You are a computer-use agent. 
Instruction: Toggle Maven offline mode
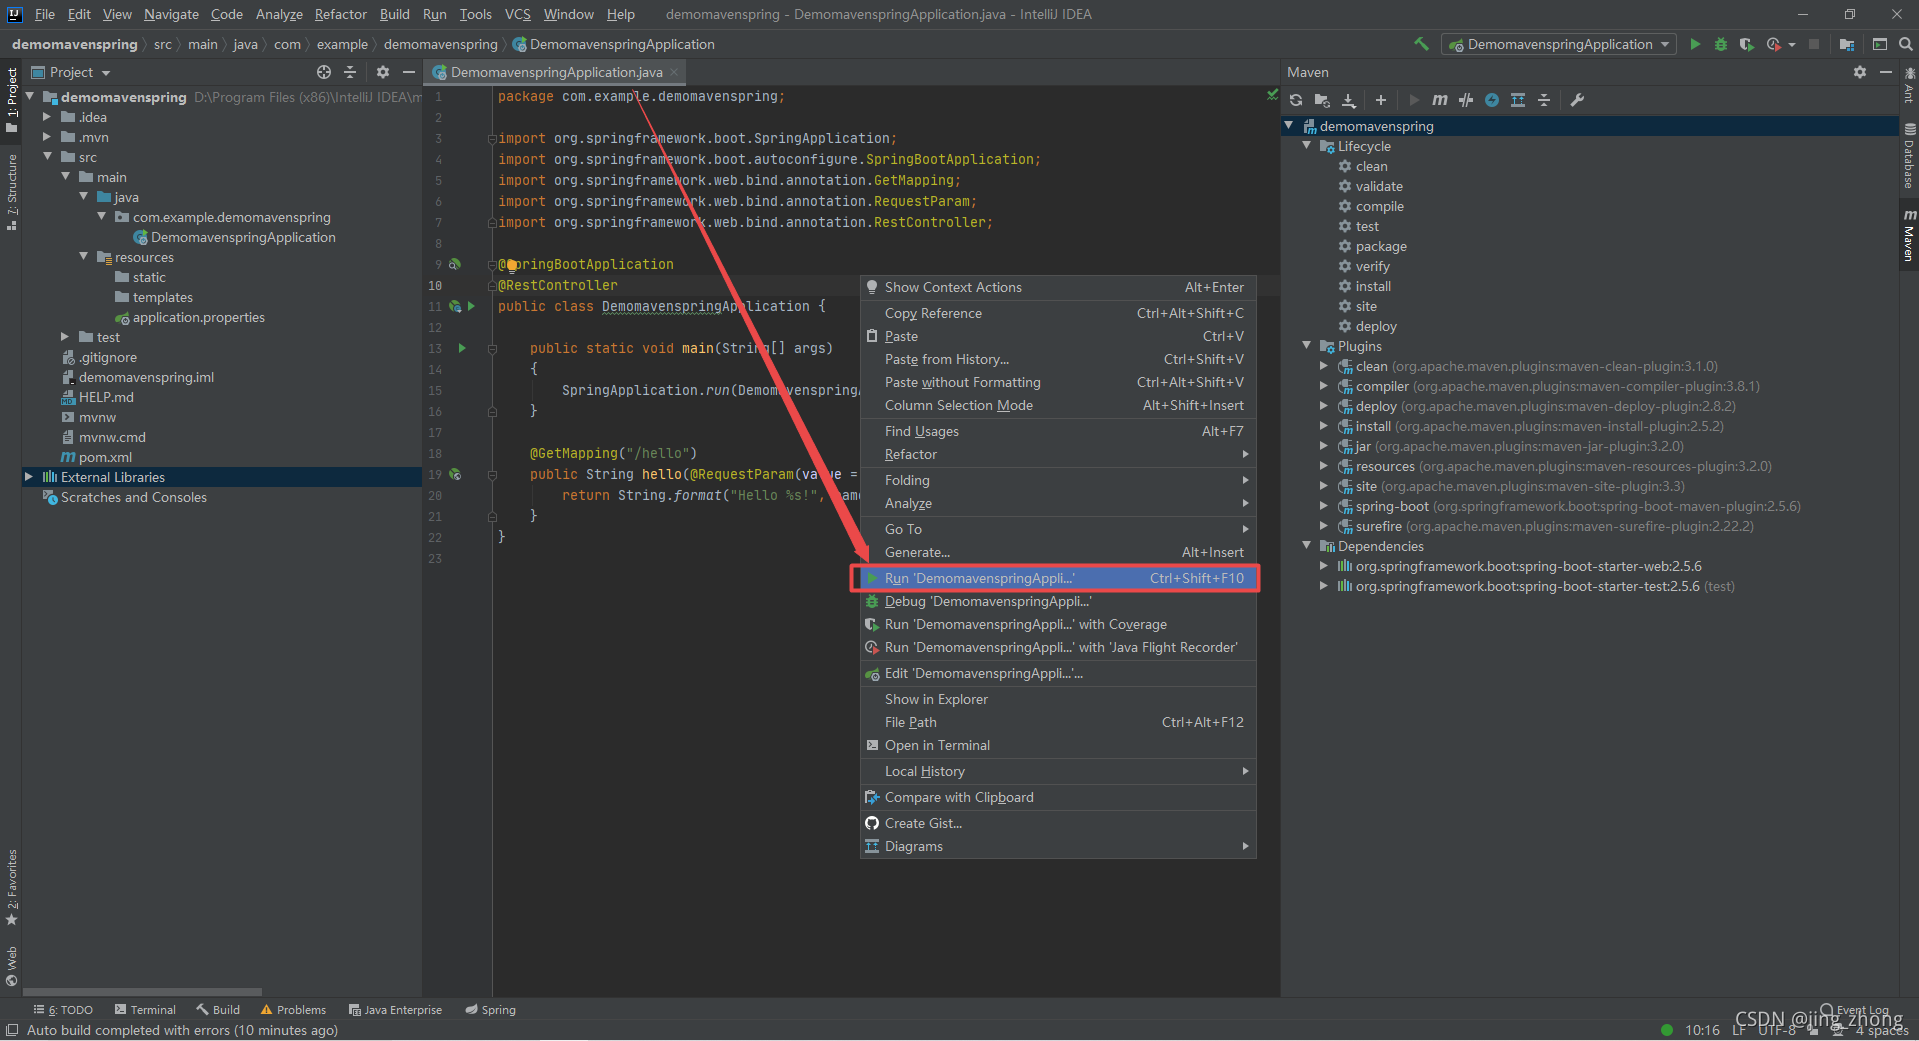1466,100
